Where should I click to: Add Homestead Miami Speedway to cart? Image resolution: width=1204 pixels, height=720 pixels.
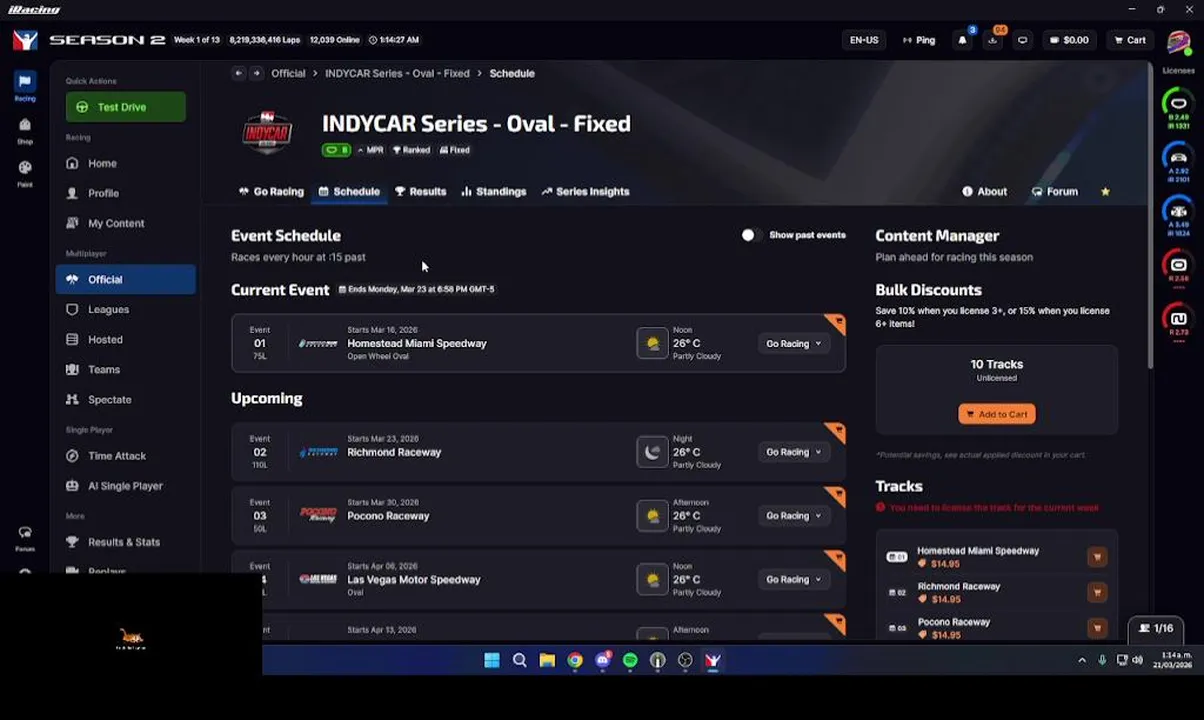pyautogui.click(x=1097, y=557)
